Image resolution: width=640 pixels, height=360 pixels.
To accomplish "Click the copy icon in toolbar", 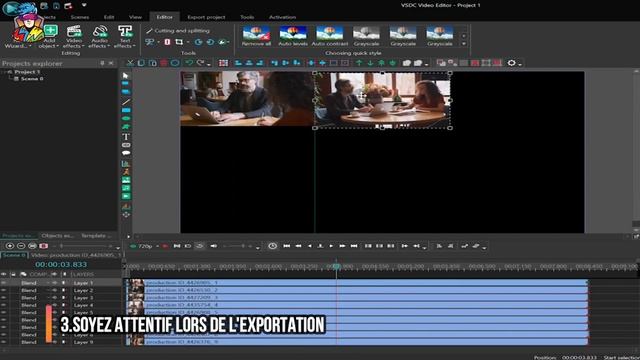I will pos(141,63).
